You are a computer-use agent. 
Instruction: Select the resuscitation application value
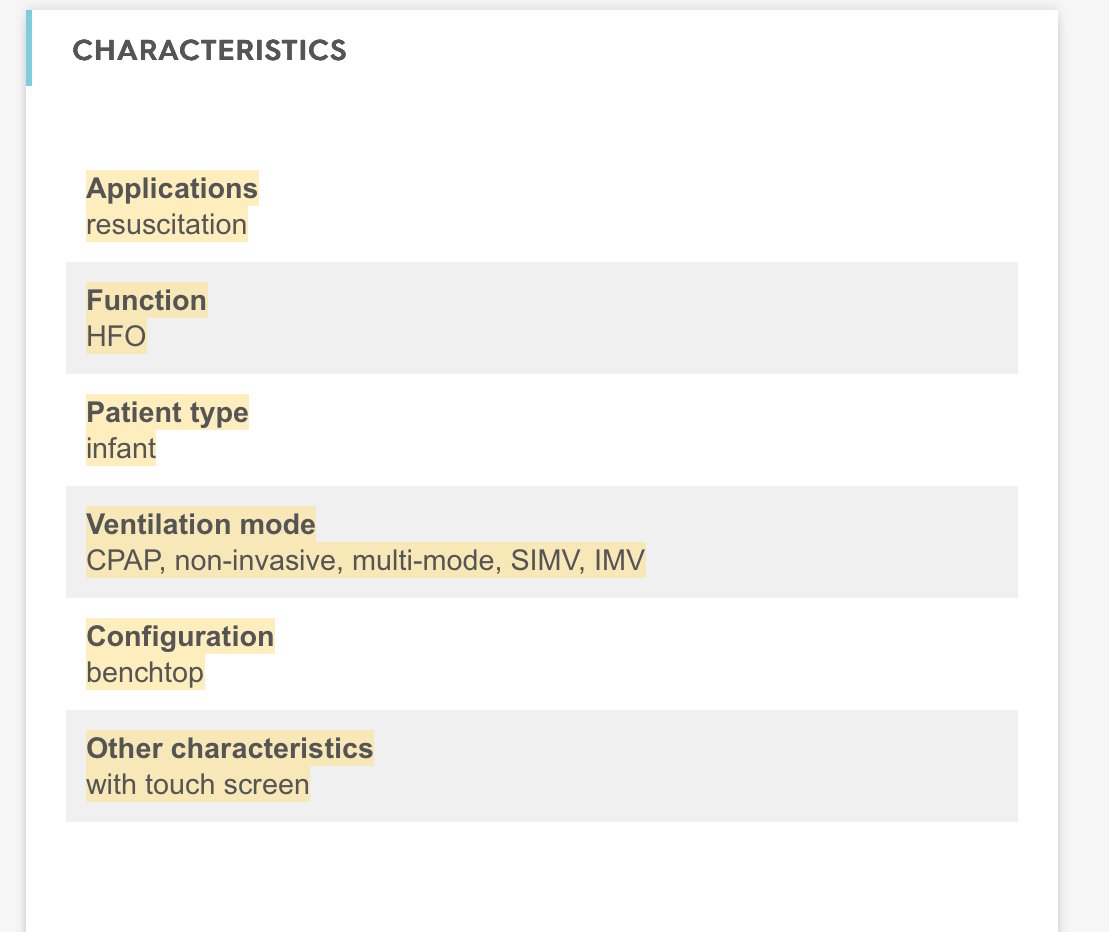[166, 224]
